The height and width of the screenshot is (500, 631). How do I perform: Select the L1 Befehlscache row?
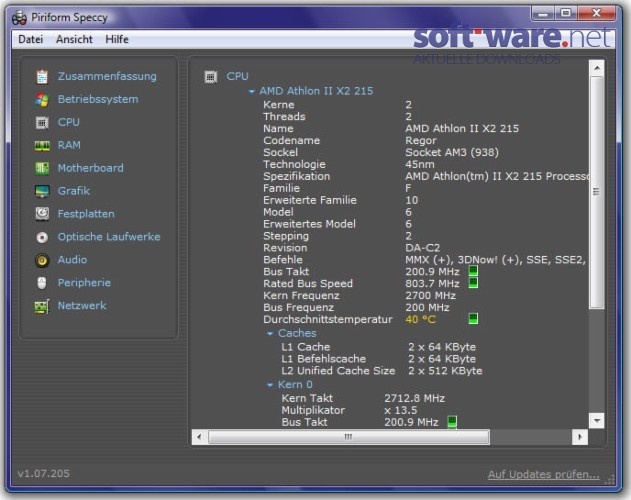(x=378, y=359)
